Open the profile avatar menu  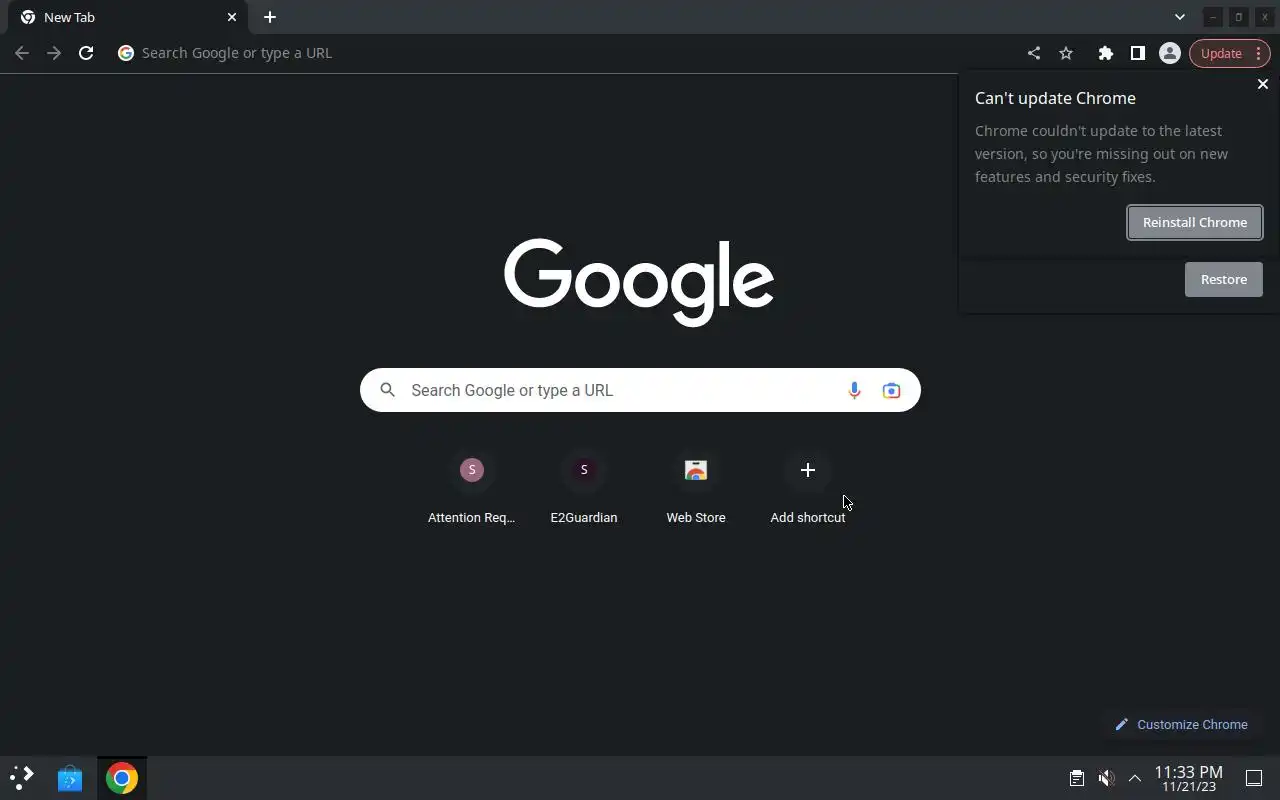pos(1170,53)
